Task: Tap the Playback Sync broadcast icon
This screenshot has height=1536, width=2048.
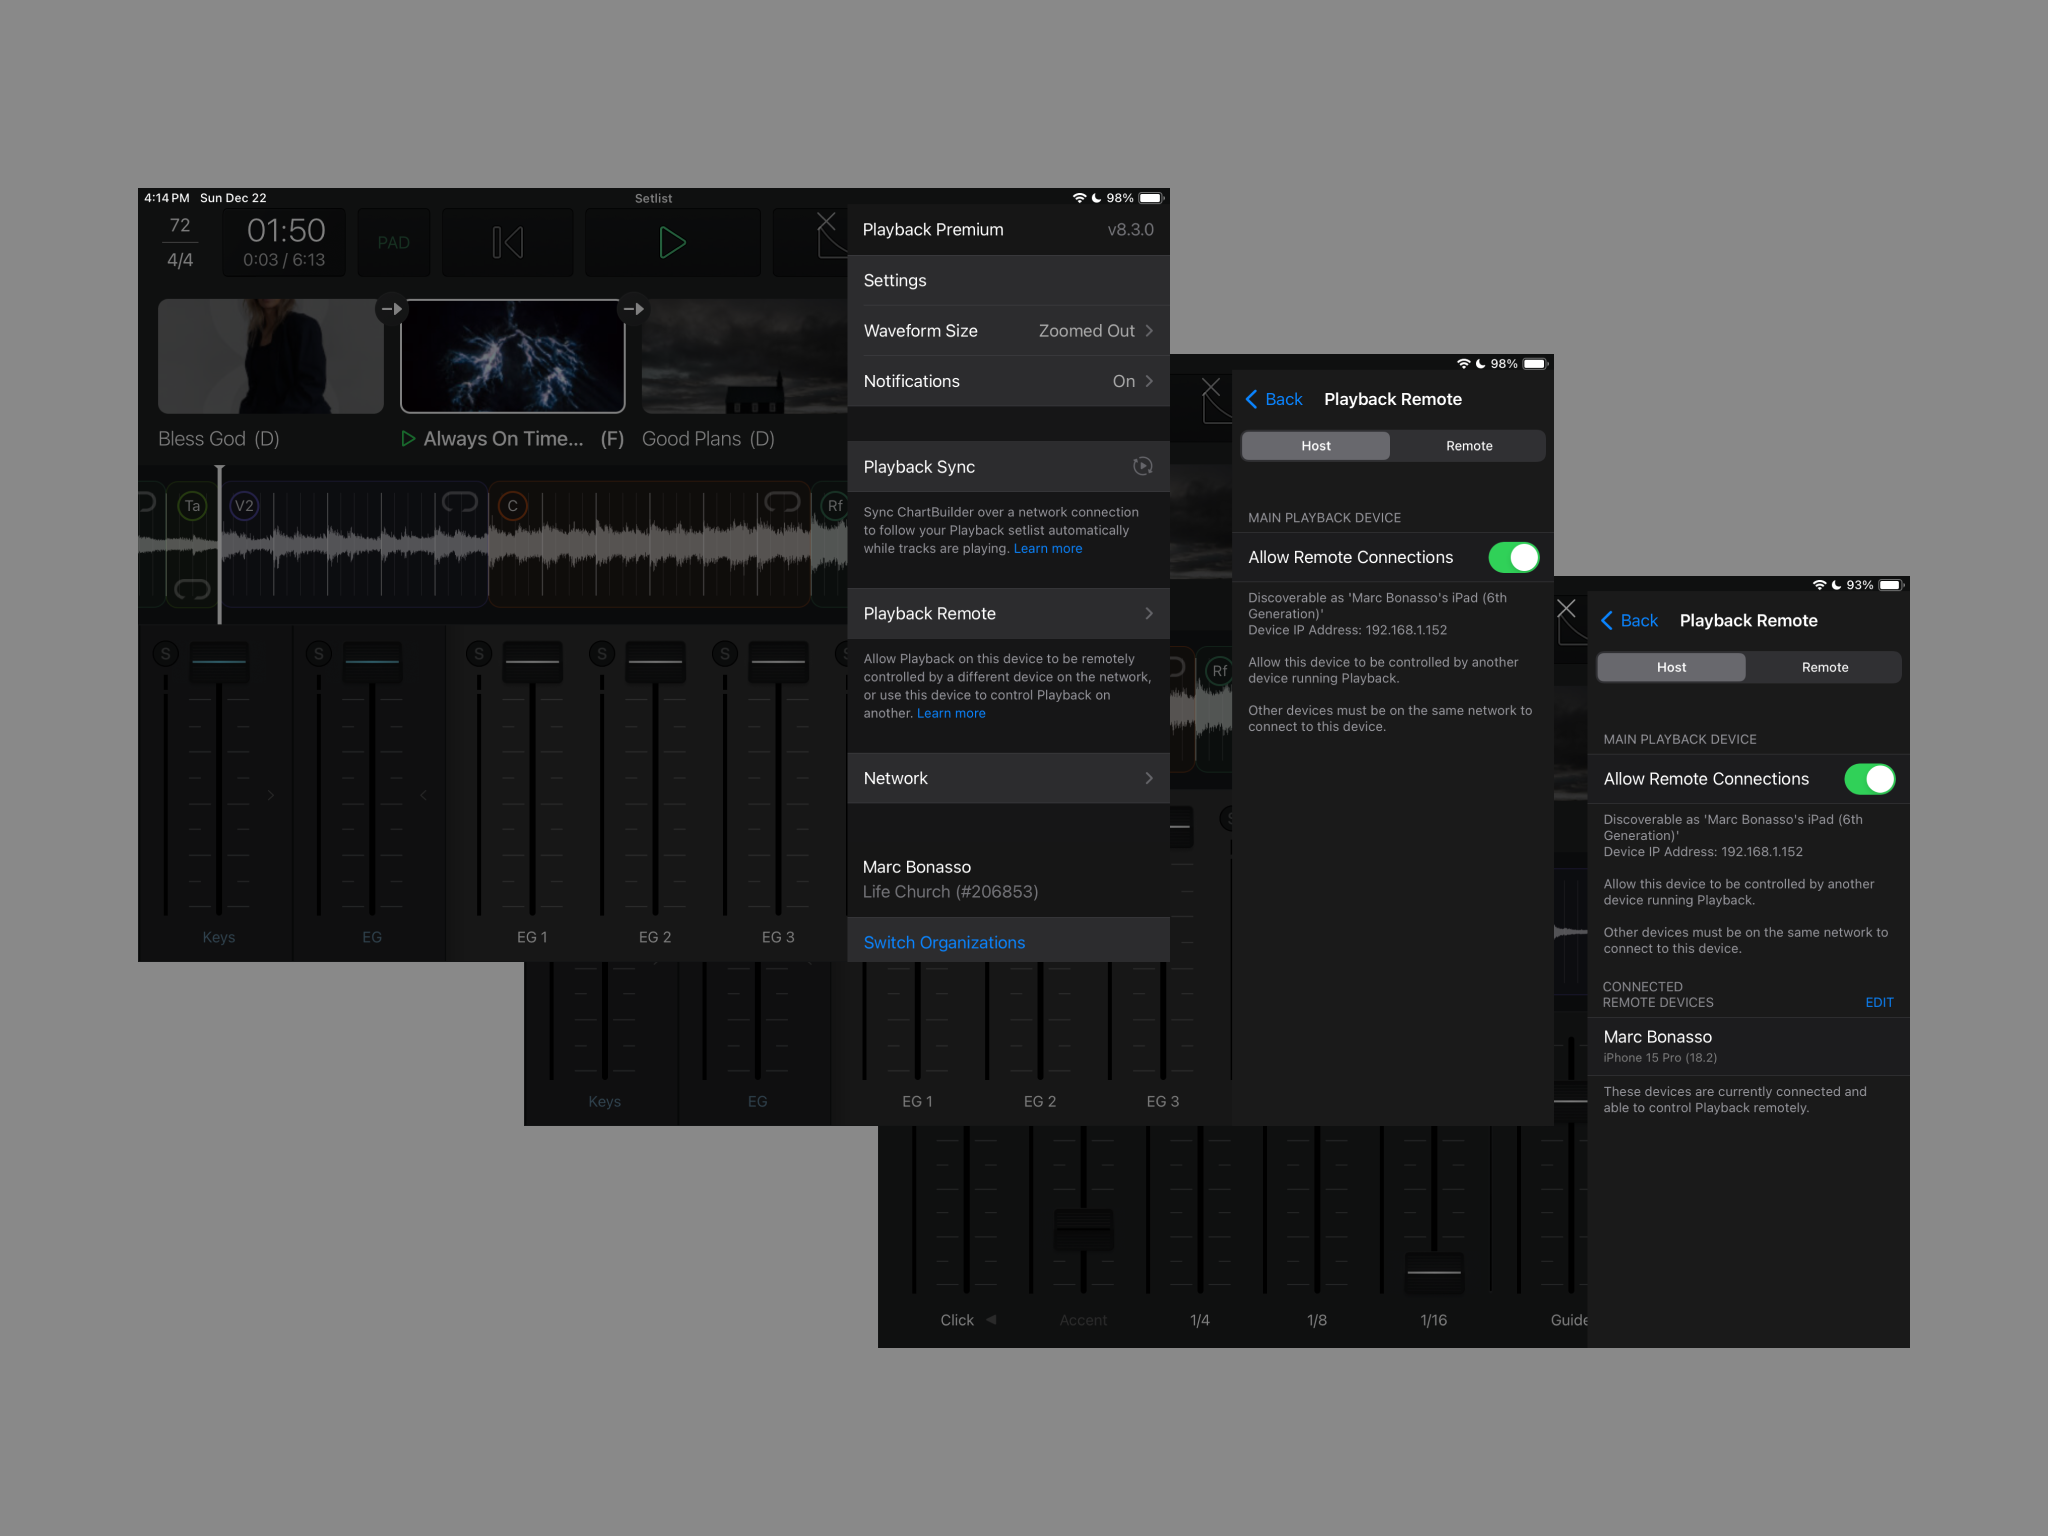Action: 1142,466
